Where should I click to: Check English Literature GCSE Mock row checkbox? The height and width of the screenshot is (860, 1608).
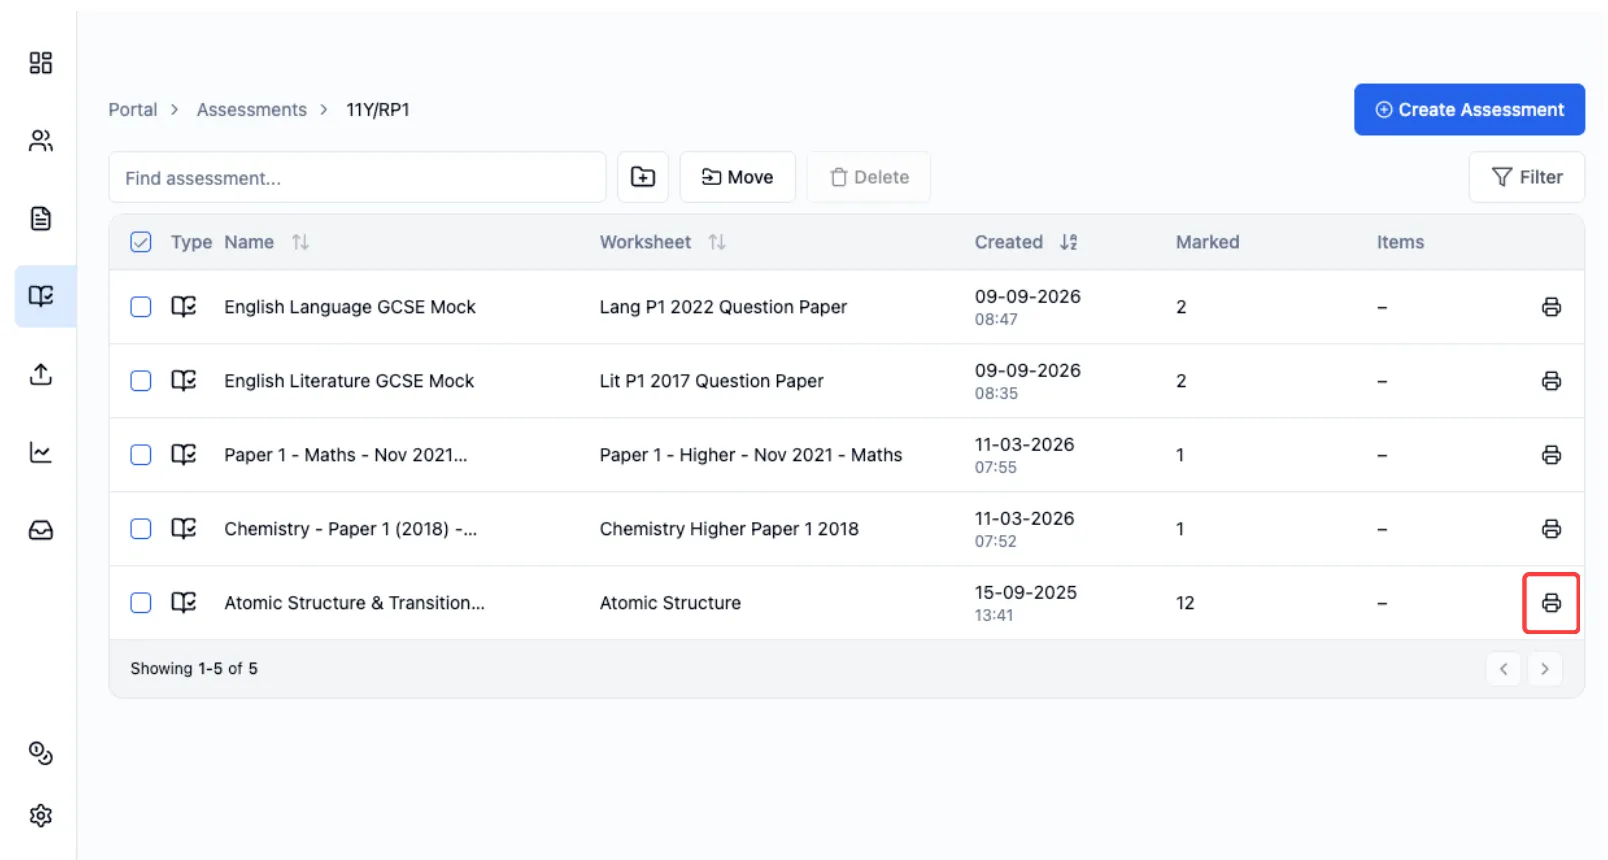point(141,381)
